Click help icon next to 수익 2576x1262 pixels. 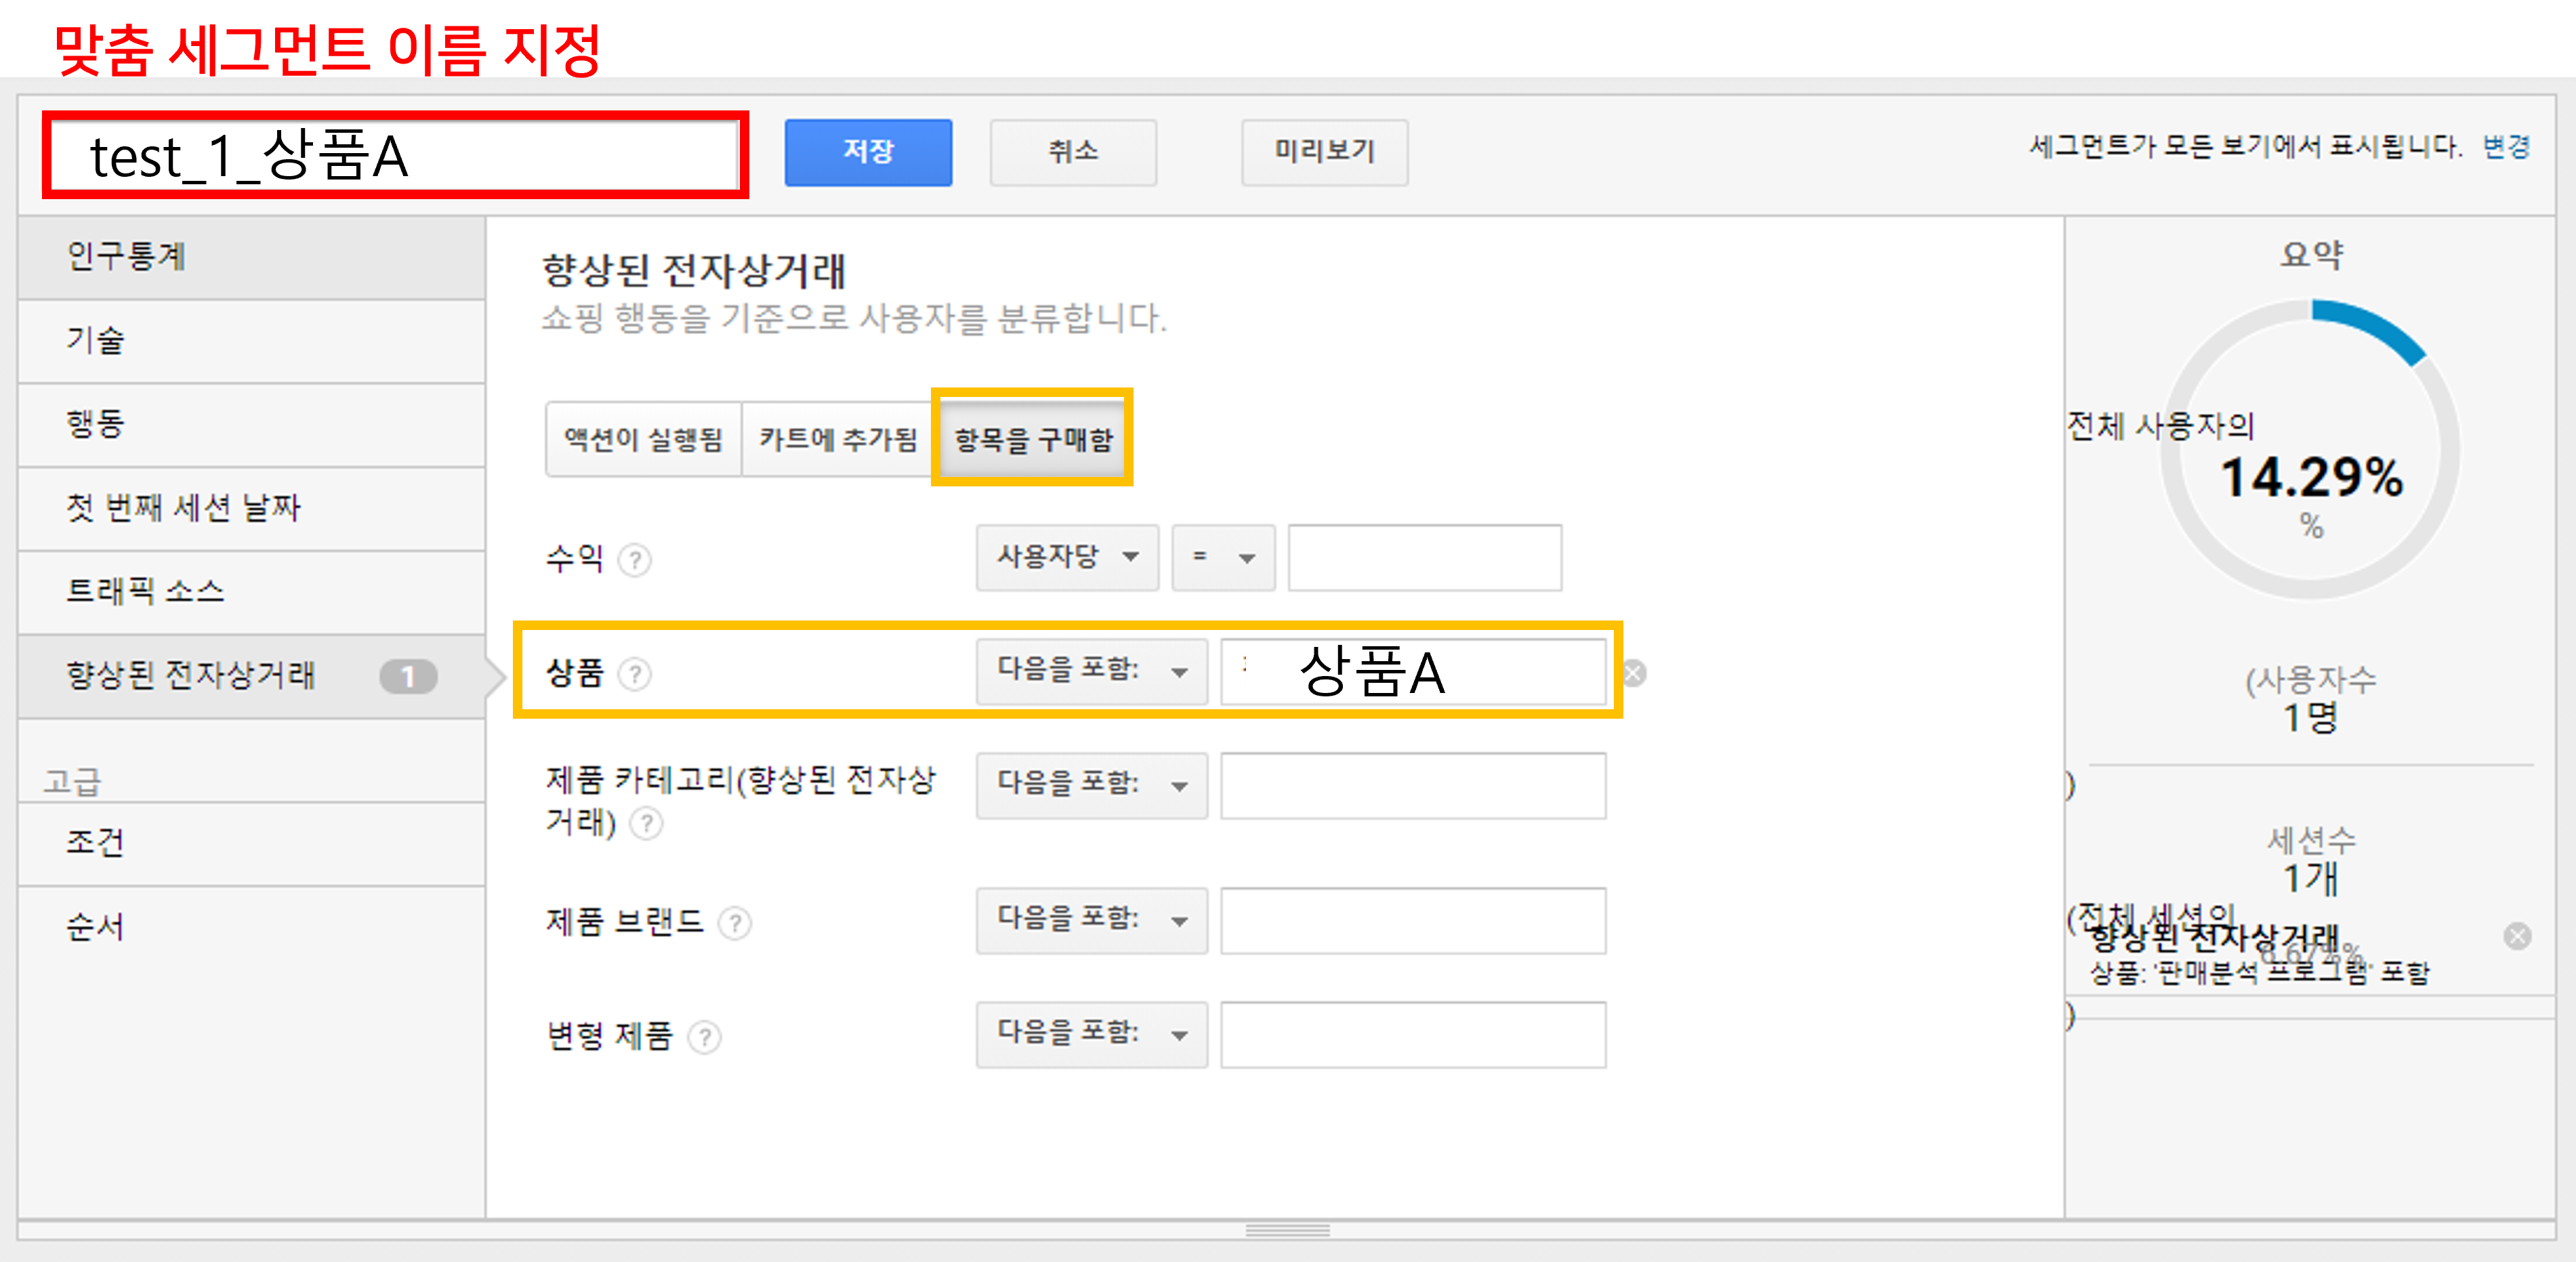tap(634, 560)
